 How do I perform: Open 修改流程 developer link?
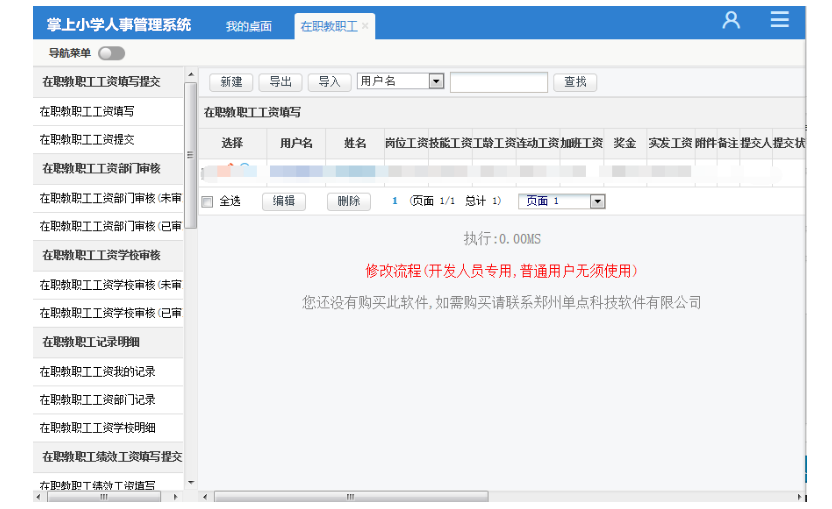coord(501,271)
